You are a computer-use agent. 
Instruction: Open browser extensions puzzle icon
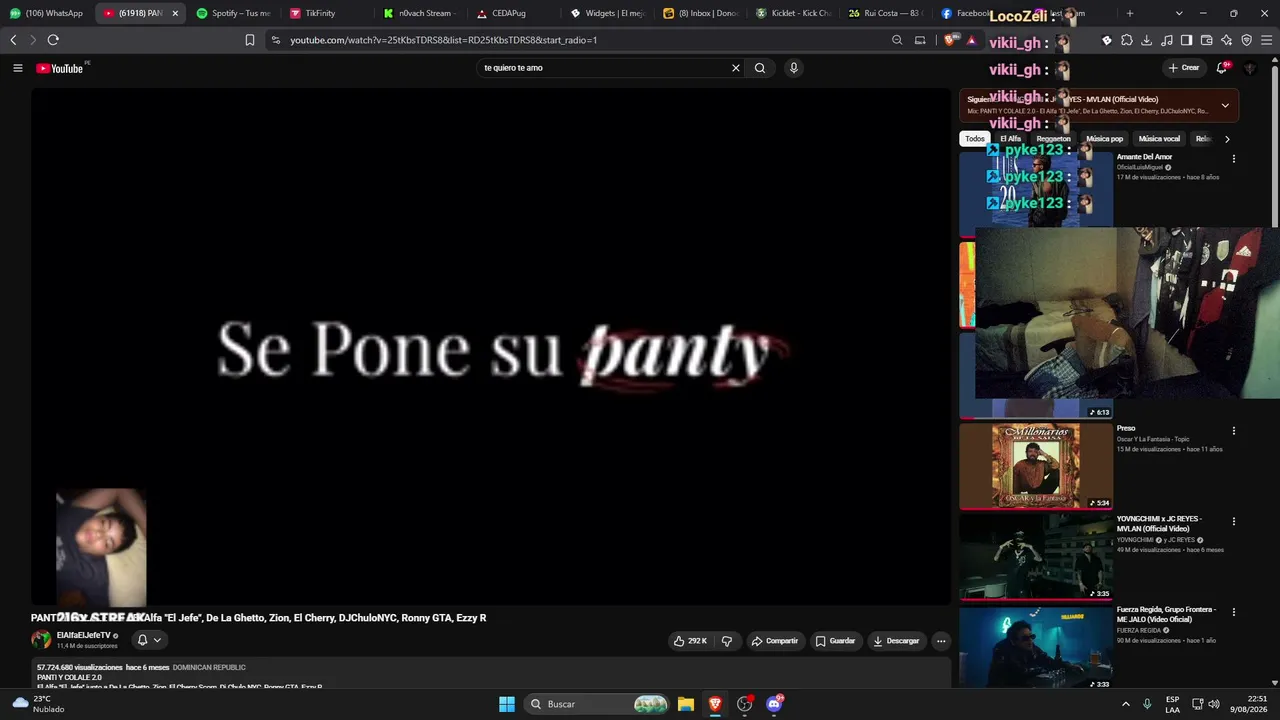1127,40
